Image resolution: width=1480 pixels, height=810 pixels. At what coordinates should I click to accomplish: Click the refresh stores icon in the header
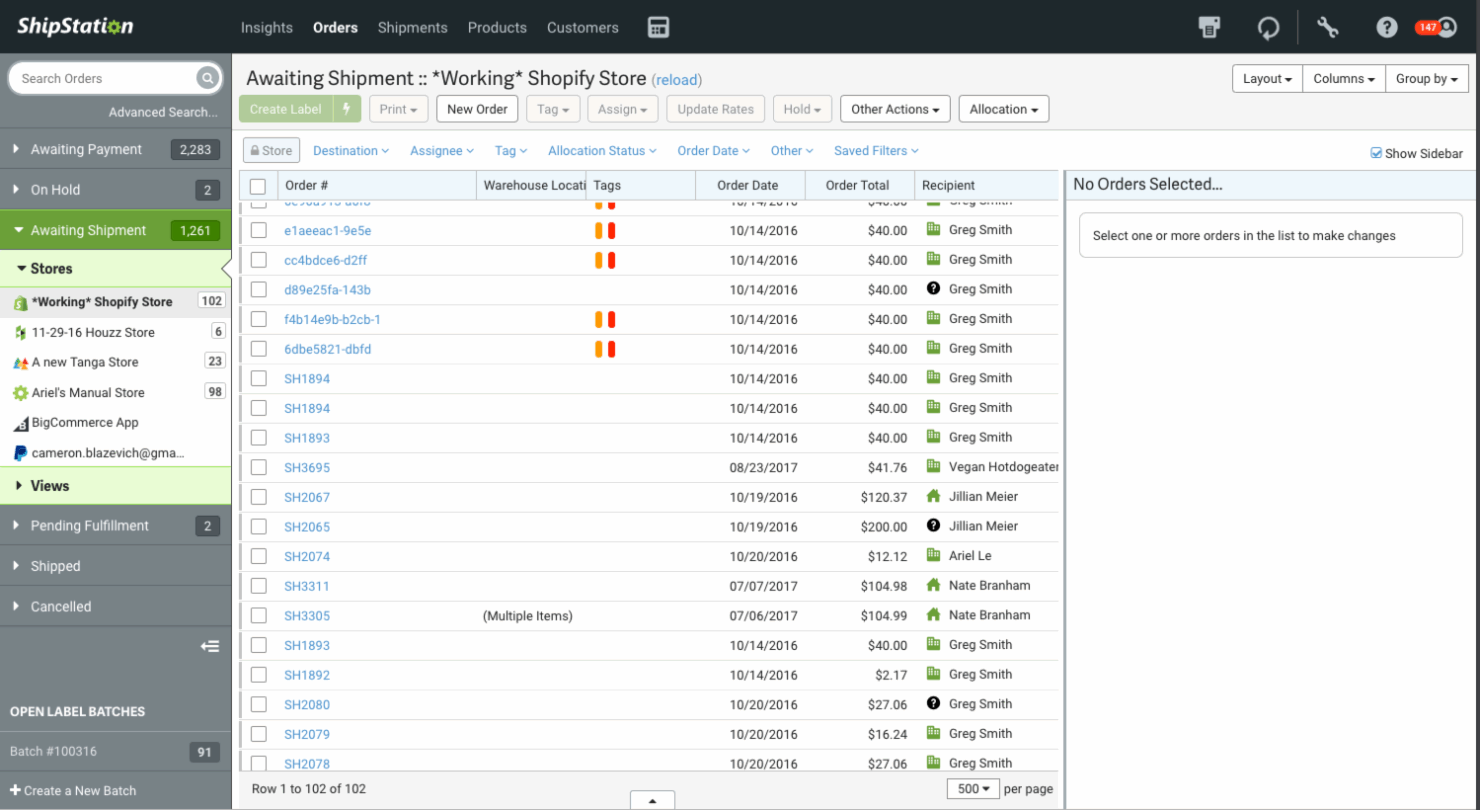click(x=1268, y=27)
